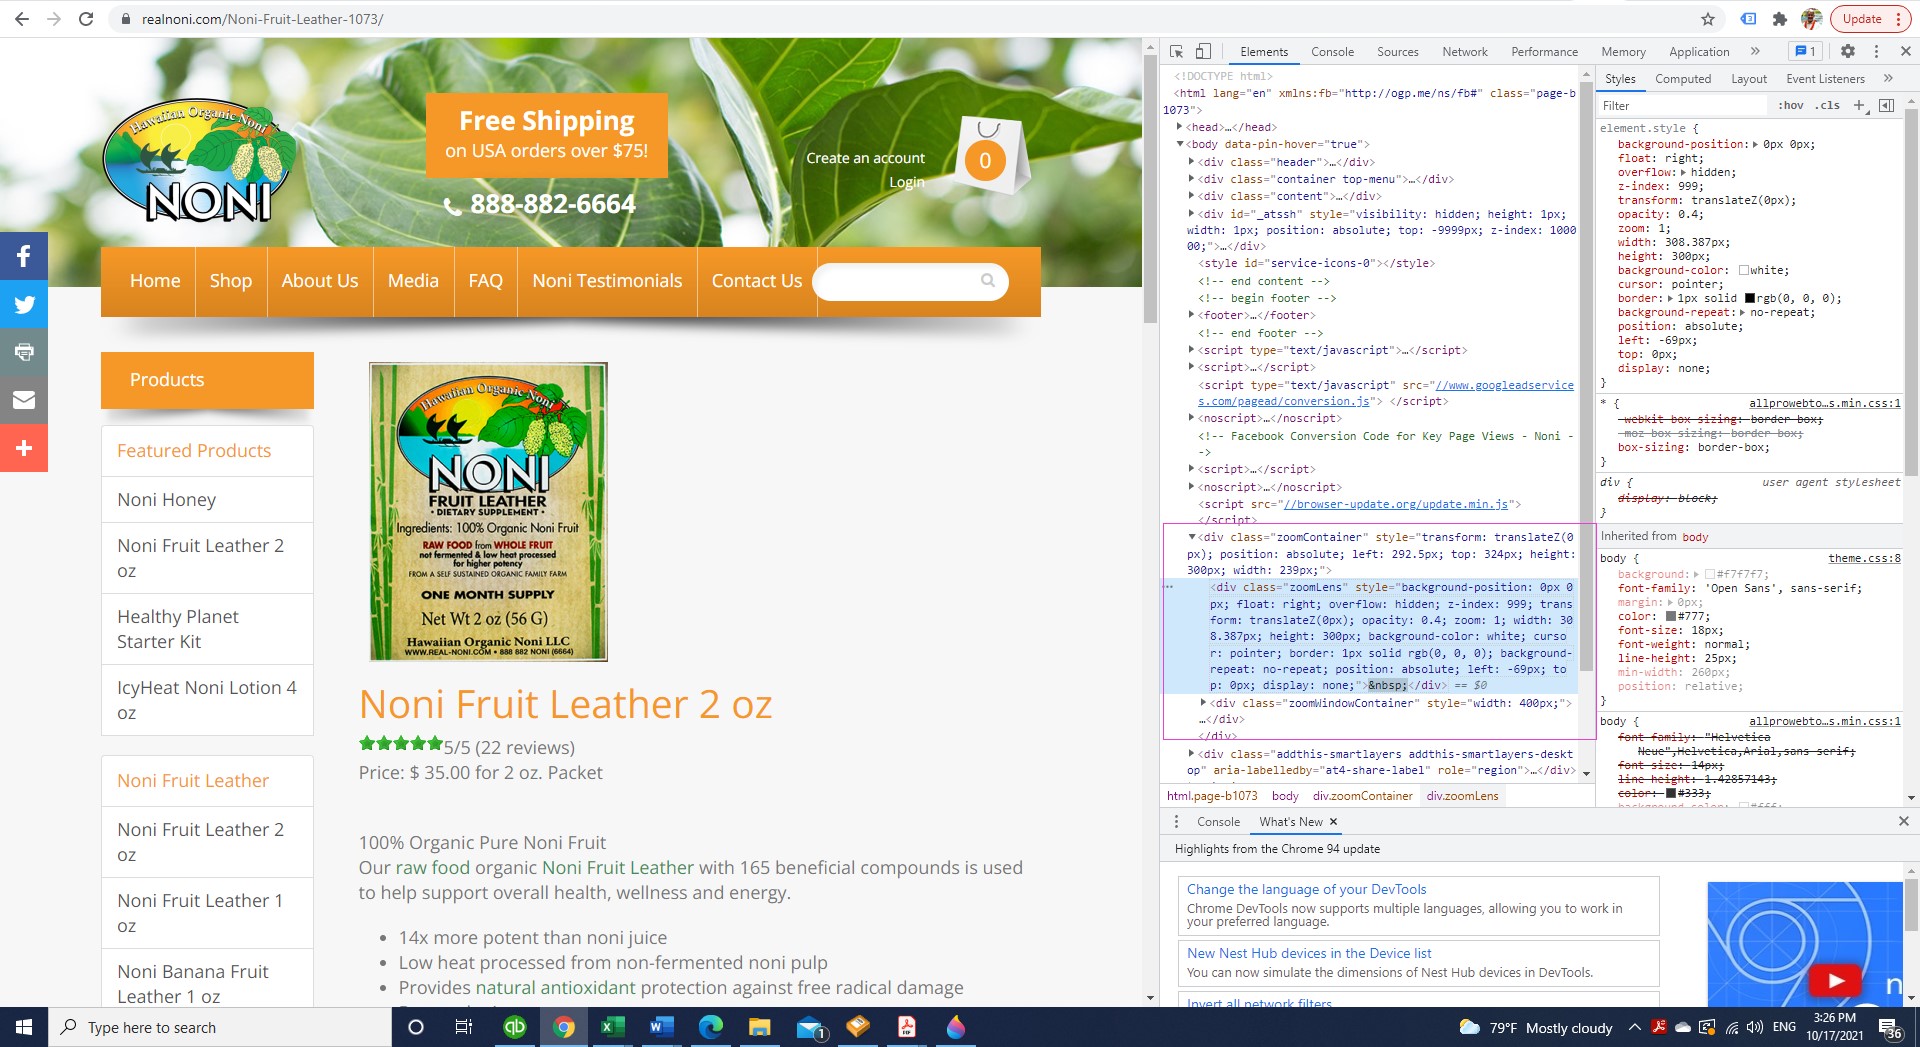1920x1047 pixels.
Task: Expand the div class header node
Action: [1191, 162]
